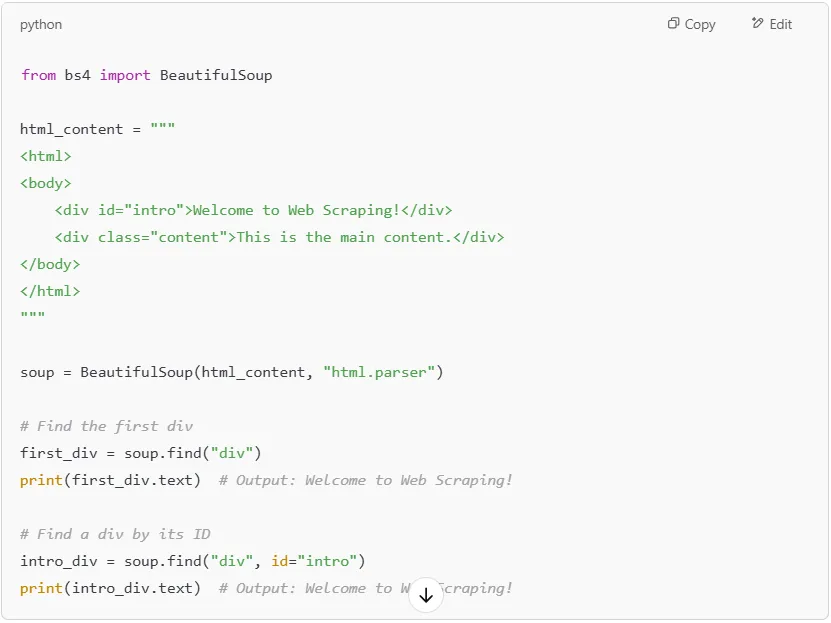Click the div with class="content" line

pos(279,237)
